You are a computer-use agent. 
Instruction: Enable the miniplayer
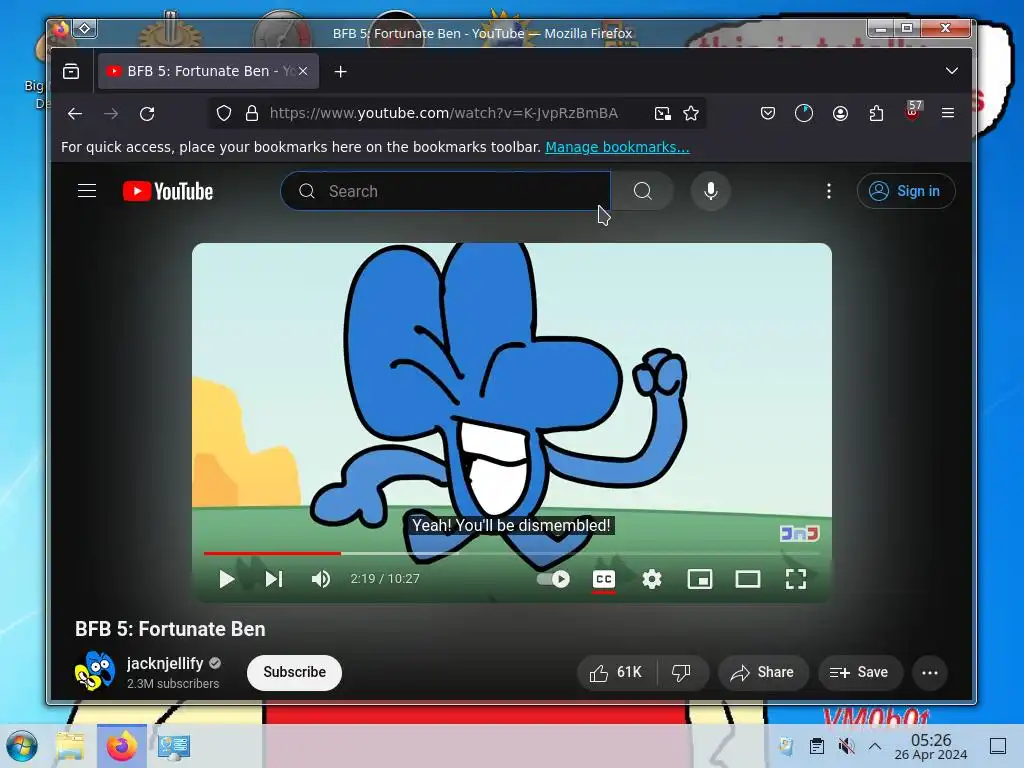(699, 579)
